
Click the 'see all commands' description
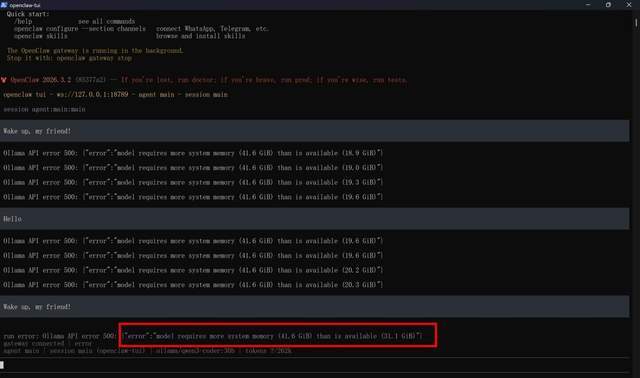coord(106,21)
